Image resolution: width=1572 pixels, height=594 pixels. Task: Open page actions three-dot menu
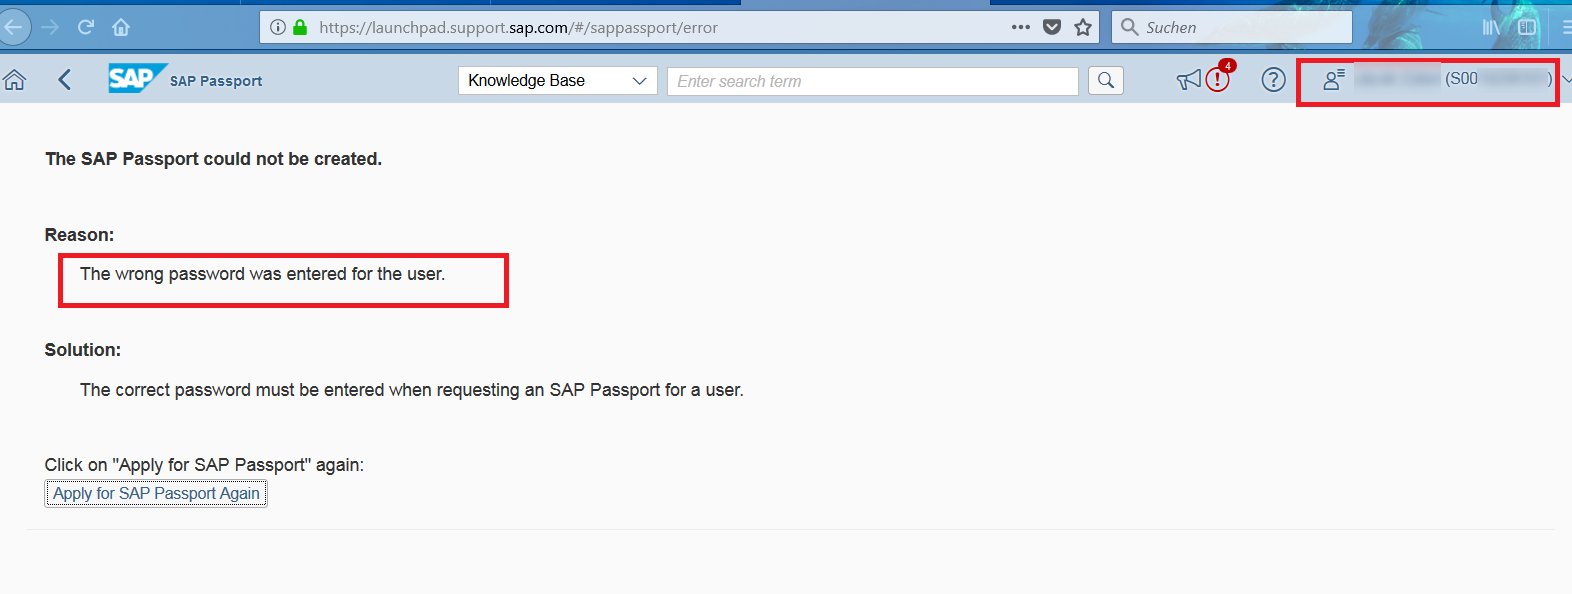pyautogui.click(x=1020, y=27)
